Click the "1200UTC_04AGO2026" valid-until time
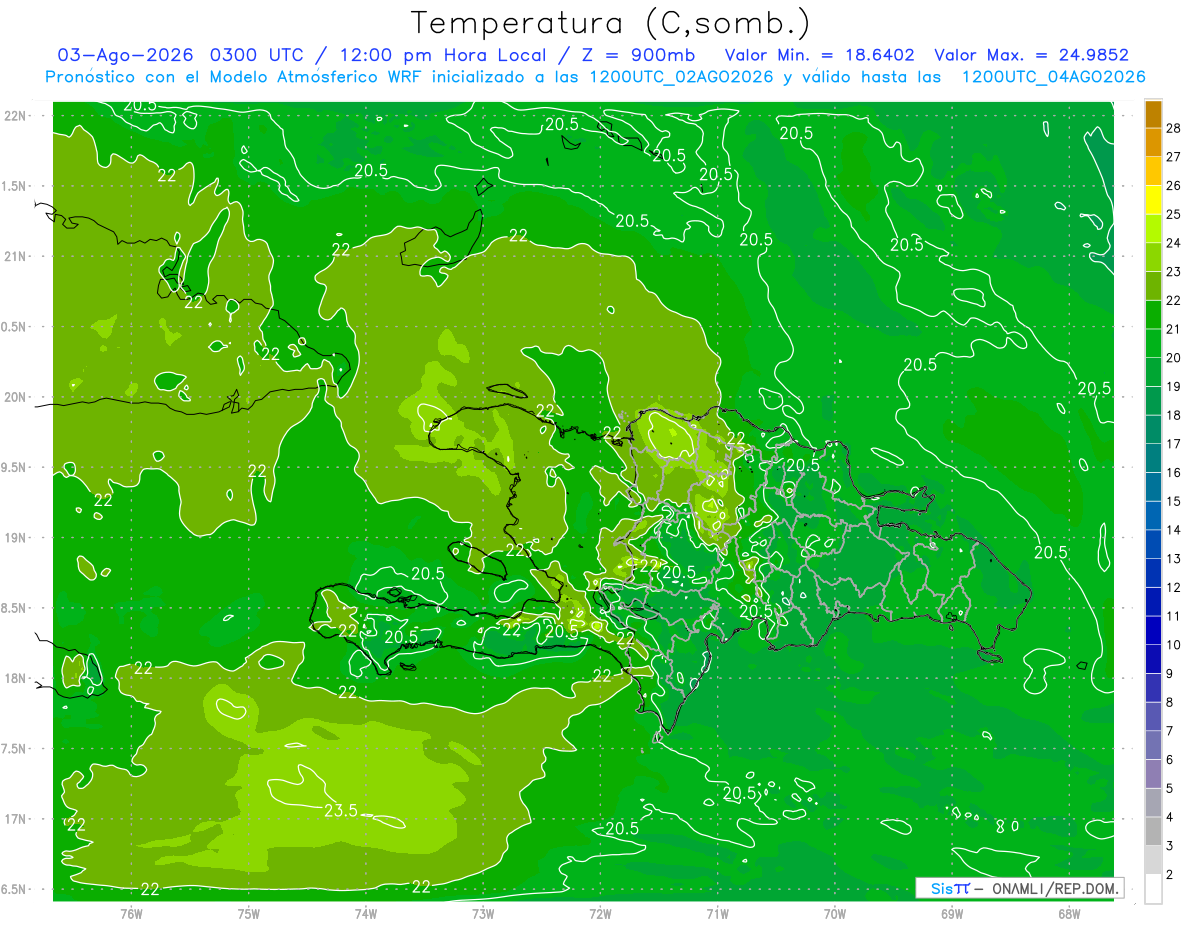The image size is (1200, 927). point(1053,77)
